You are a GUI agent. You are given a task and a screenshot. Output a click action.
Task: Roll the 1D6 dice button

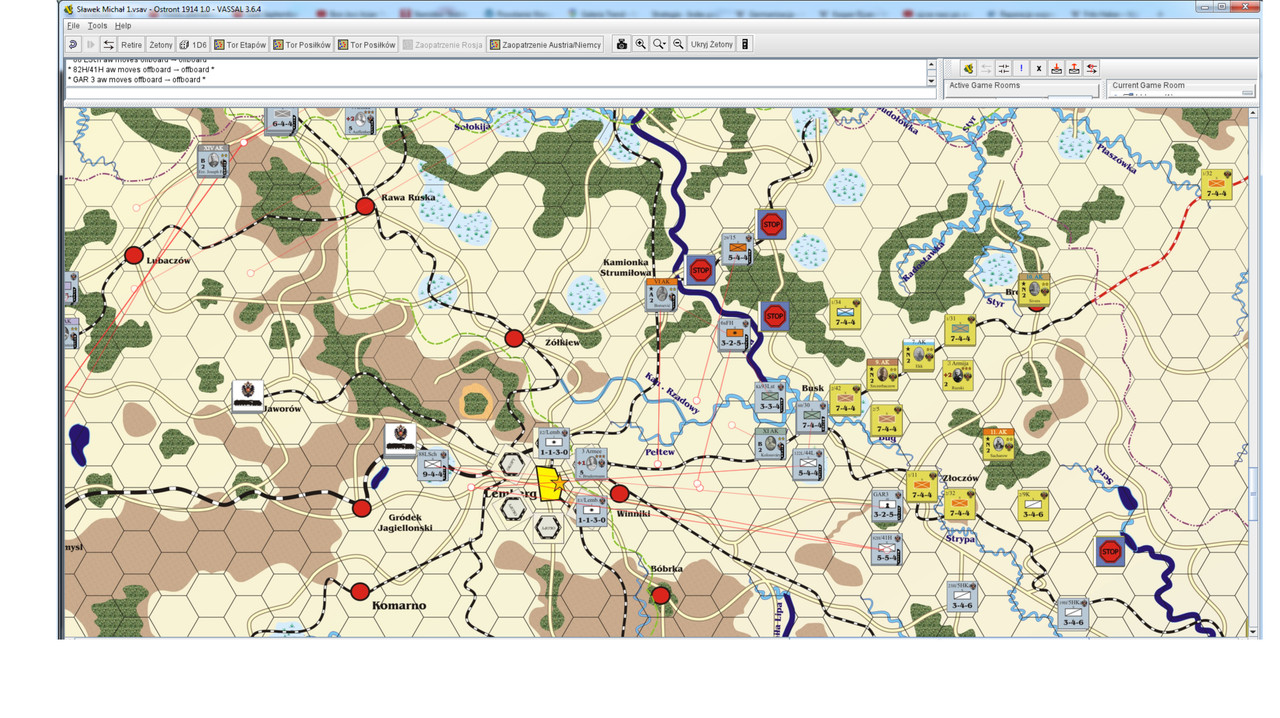point(193,44)
